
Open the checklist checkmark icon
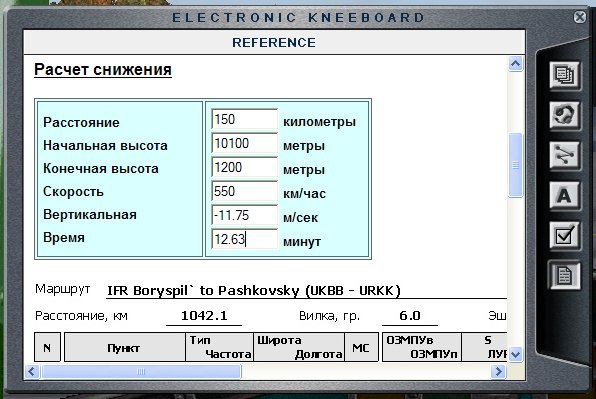(x=564, y=236)
